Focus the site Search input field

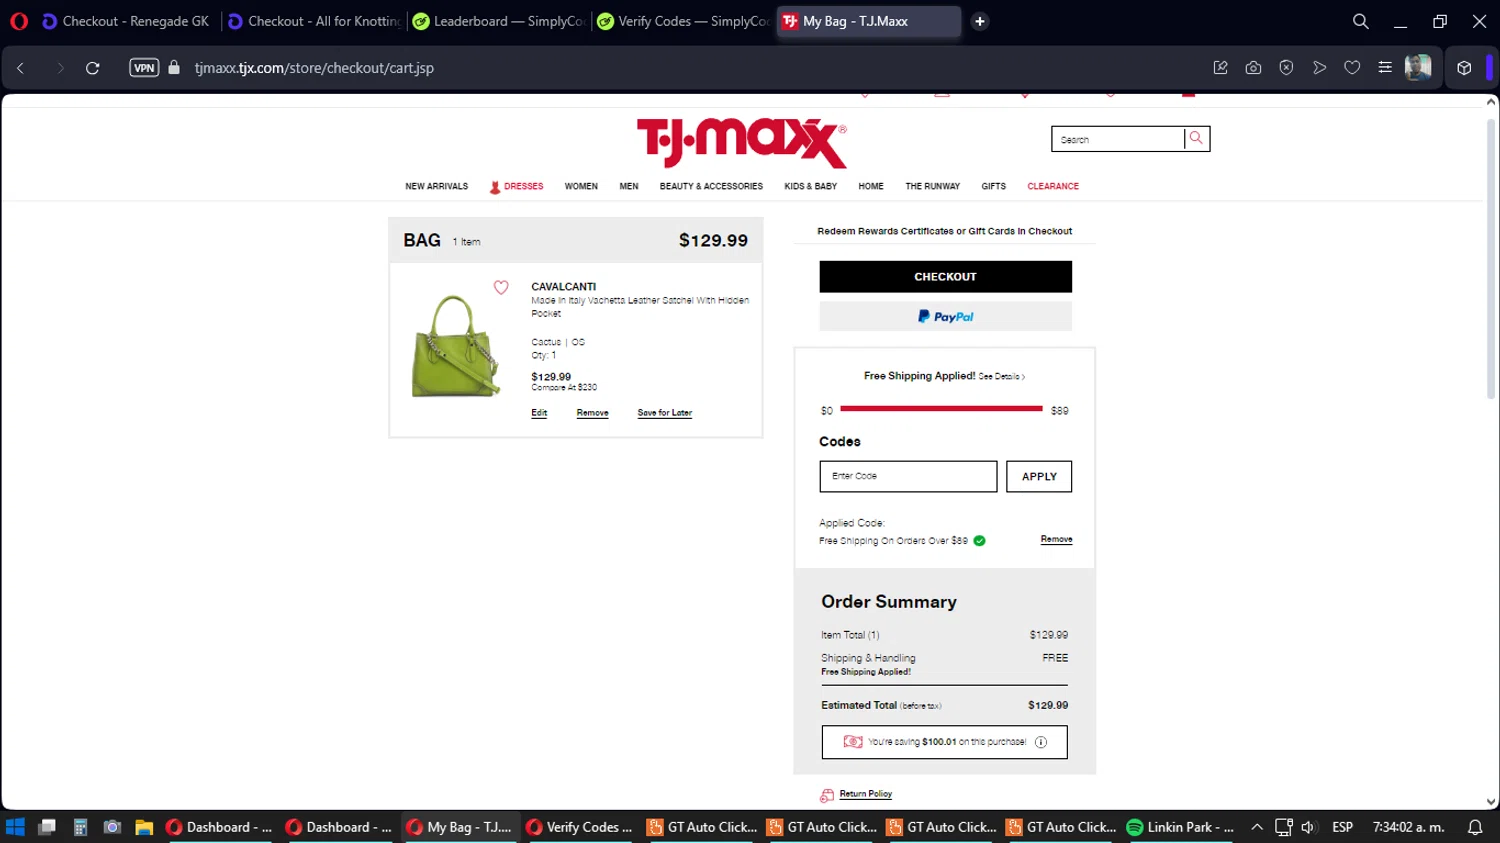click(x=1118, y=139)
